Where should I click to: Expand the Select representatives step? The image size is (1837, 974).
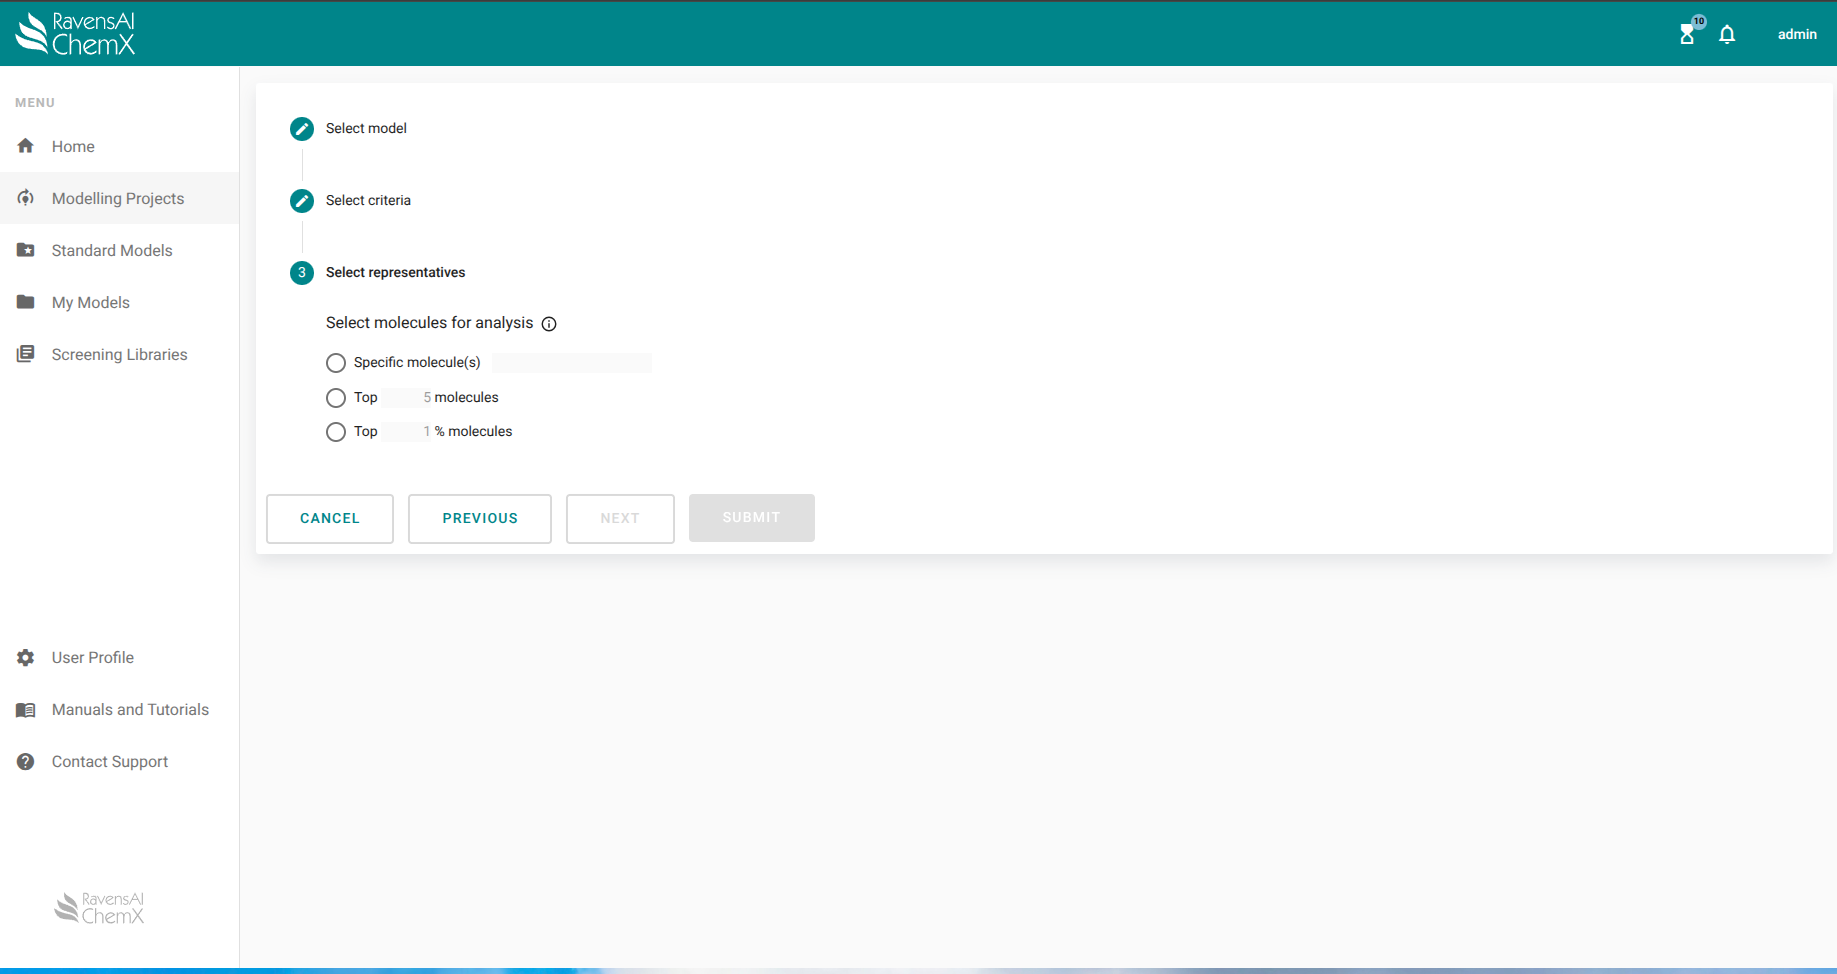click(x=395, y=273)
